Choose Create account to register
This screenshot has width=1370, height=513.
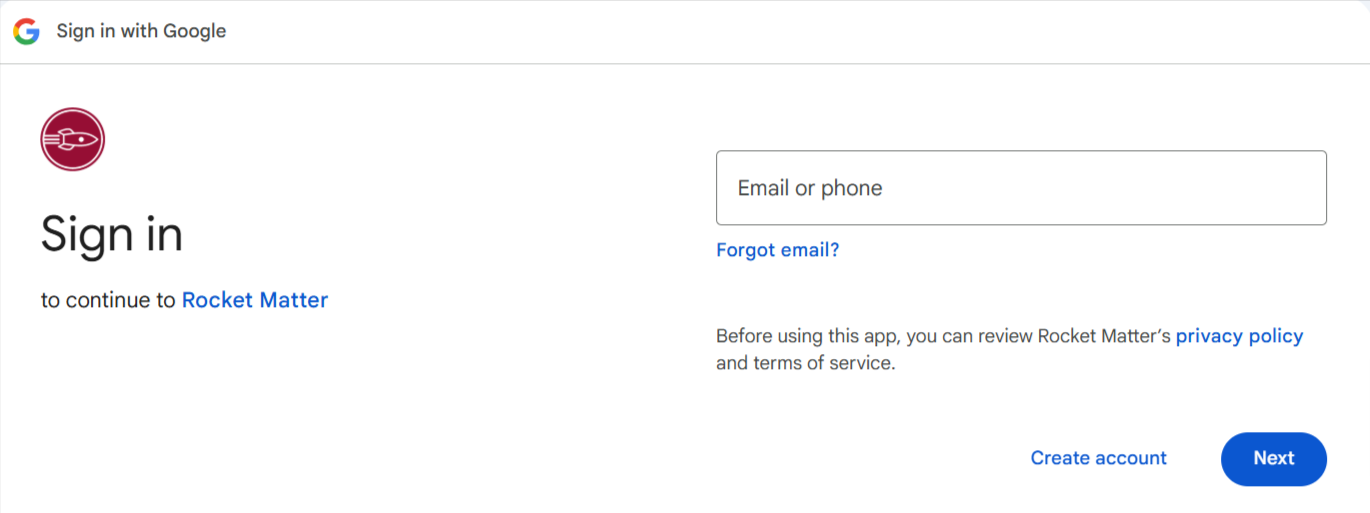pyautogui.click(x=1099, y=458)
